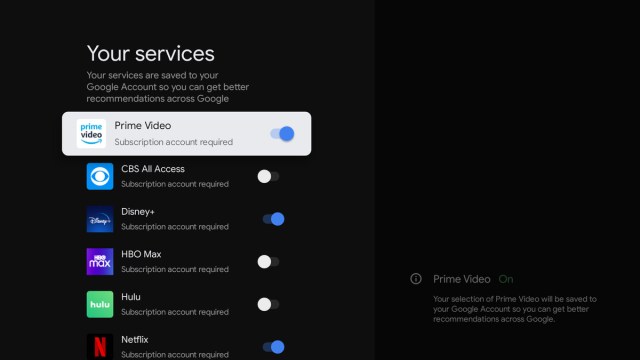Select the Prime Video service row label
Image resolution: width=640 pixels, height=360 pixels.
click(142, 126)
